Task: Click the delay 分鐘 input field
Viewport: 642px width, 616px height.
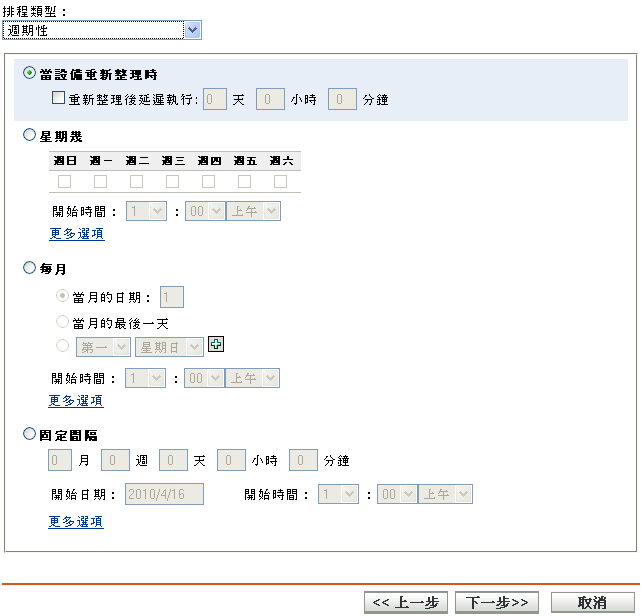Action: (x=342, y=99)
